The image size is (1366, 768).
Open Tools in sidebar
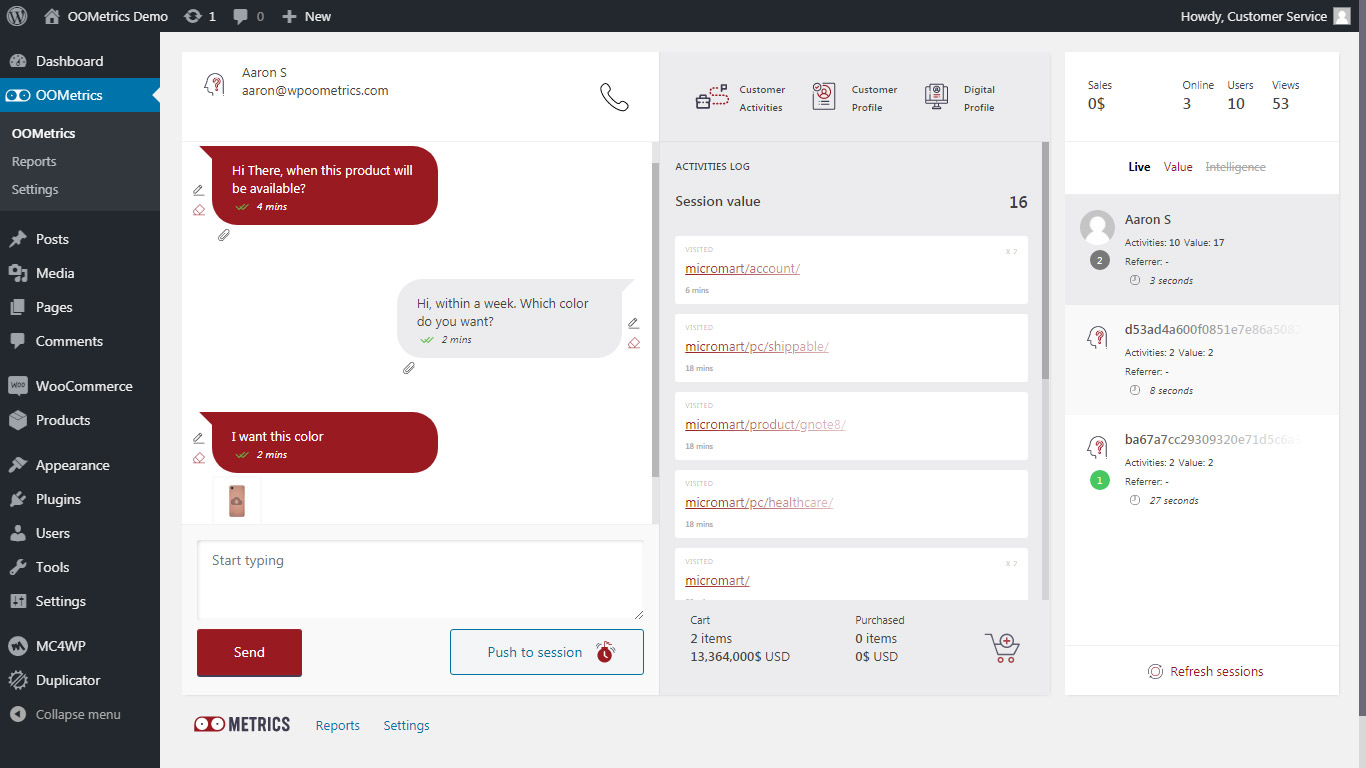(80, 567)
